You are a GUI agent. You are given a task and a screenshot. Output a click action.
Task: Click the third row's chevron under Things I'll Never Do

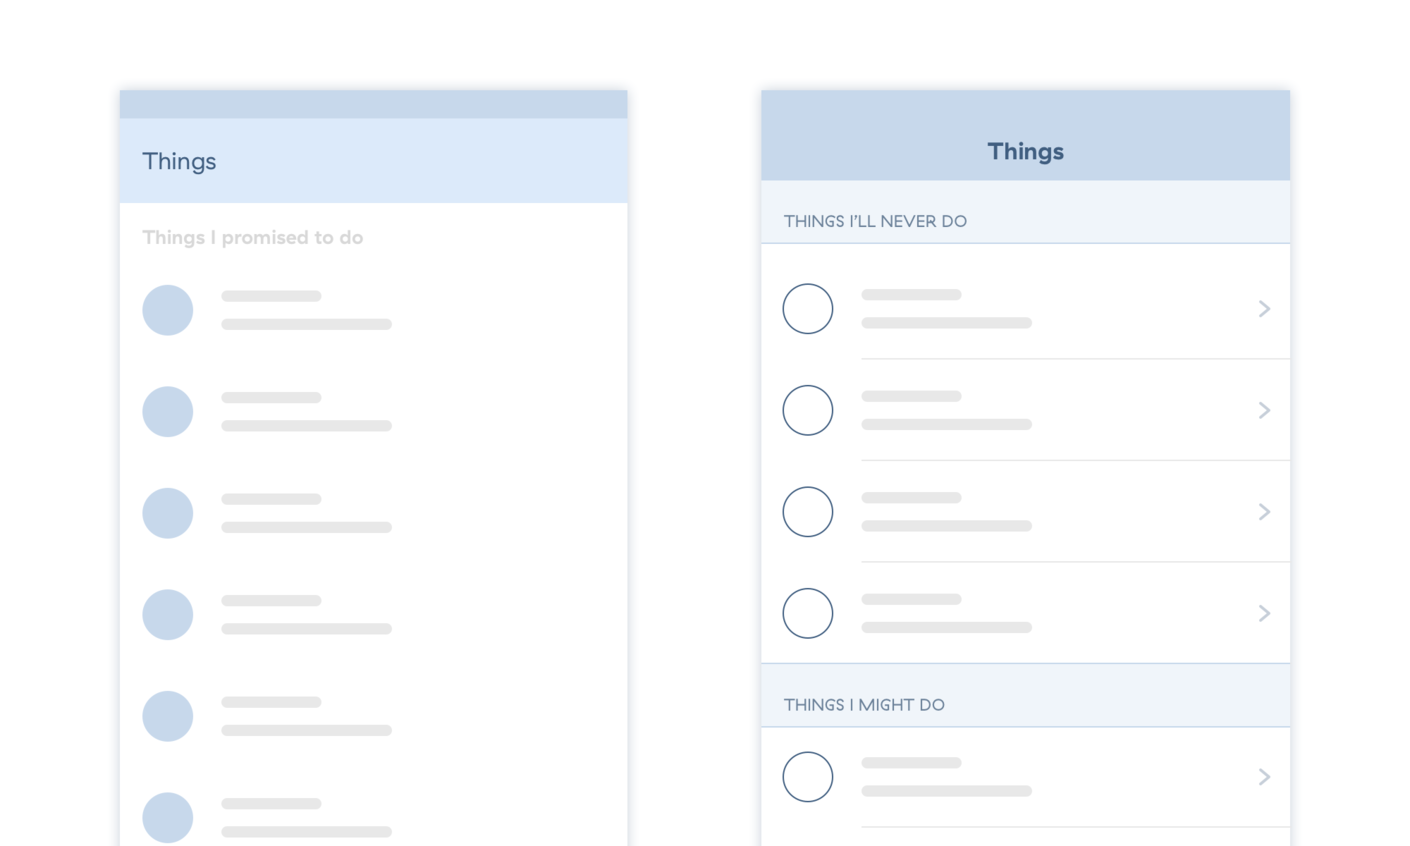(x=1264, y=512)
